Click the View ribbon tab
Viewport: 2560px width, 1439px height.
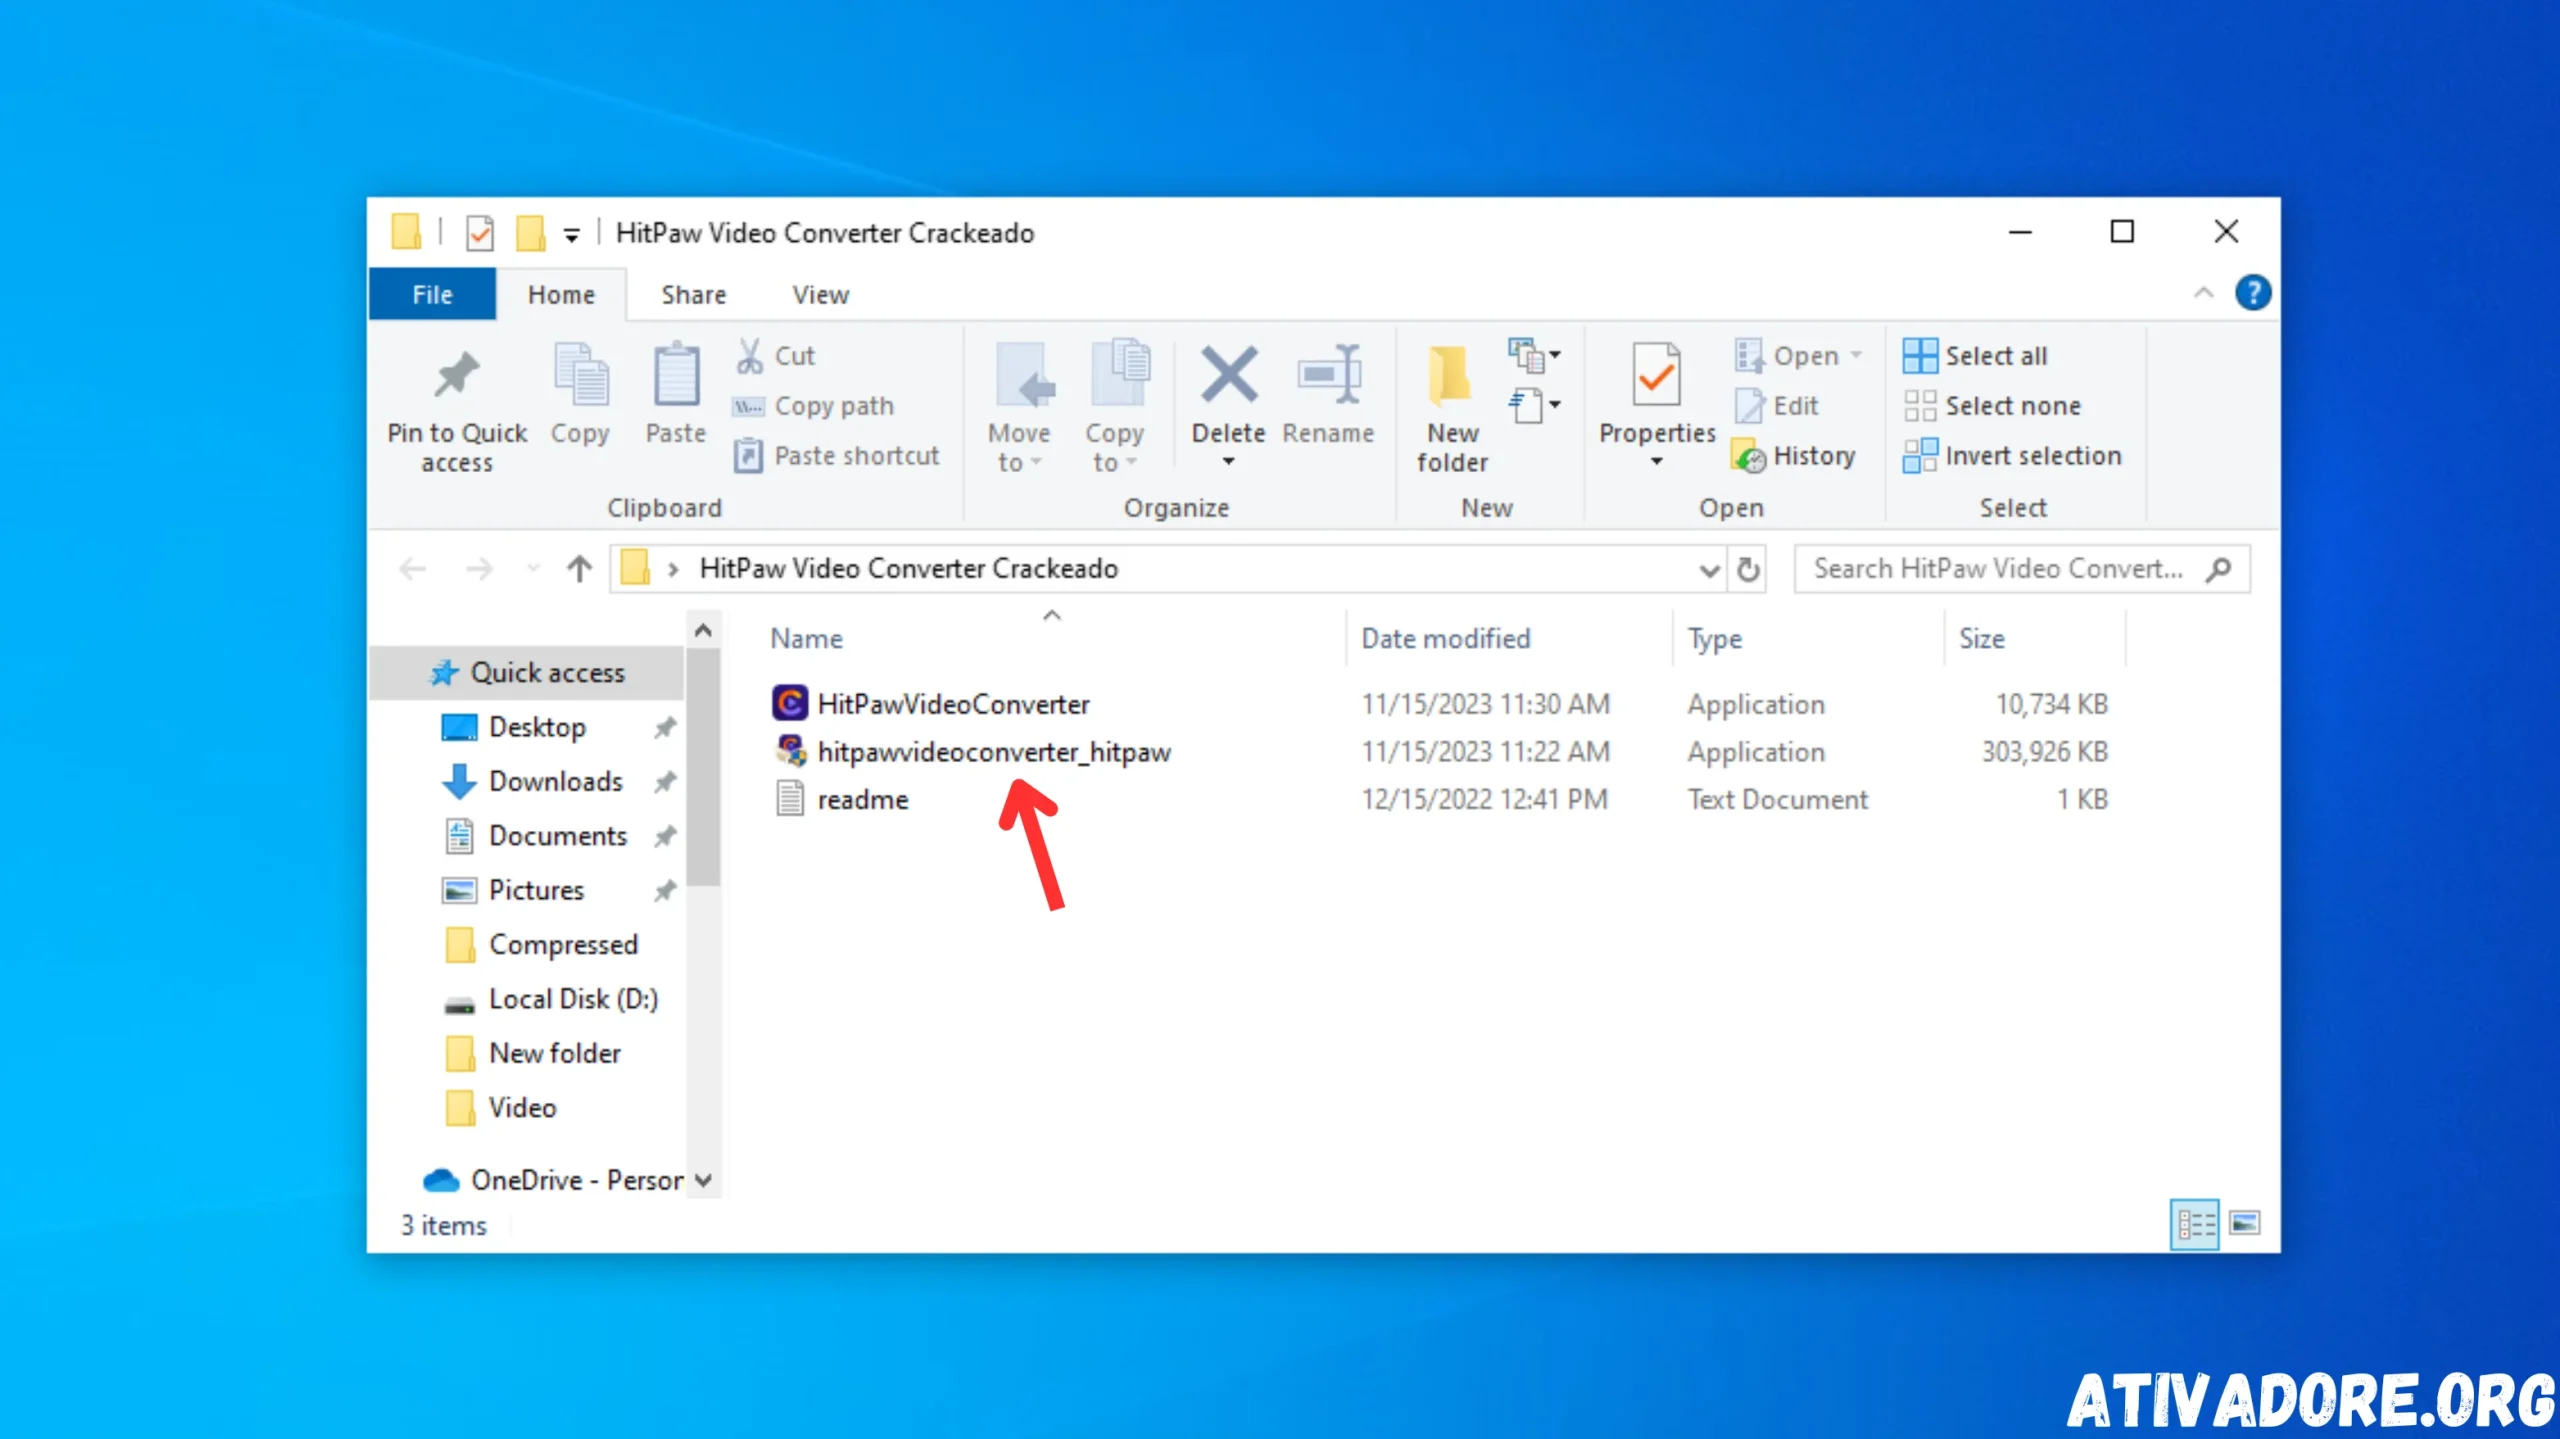(x=819, y=294)
